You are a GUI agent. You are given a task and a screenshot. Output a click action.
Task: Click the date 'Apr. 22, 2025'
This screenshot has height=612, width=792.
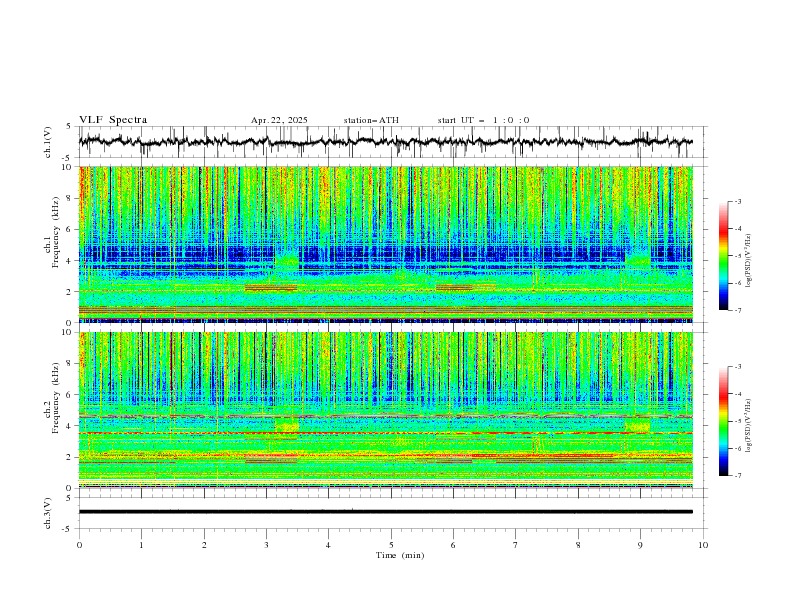(279, 120)
